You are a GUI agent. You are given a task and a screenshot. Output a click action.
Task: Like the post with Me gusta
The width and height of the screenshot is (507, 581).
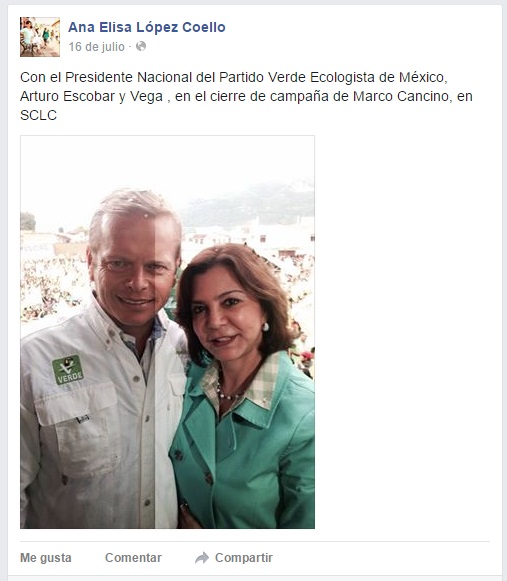click(46, 558)
